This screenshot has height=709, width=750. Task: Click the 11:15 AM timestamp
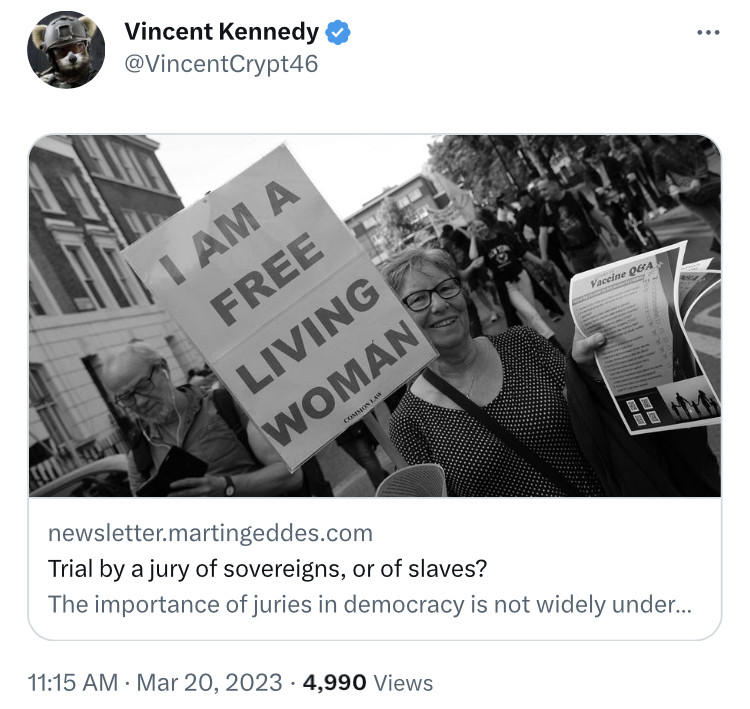[73, 683]
